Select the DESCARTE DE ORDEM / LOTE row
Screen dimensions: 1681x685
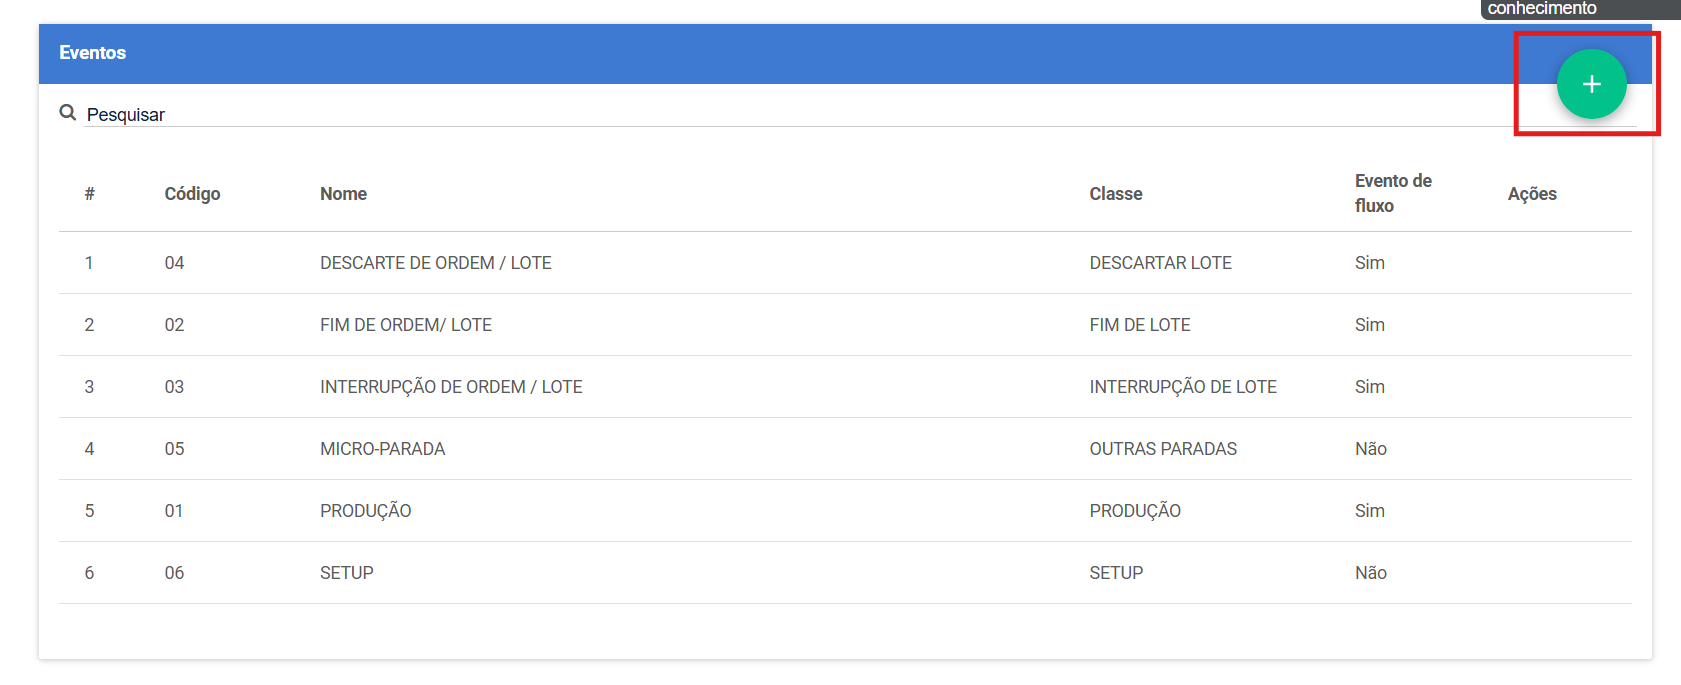[x=845, y=263]
